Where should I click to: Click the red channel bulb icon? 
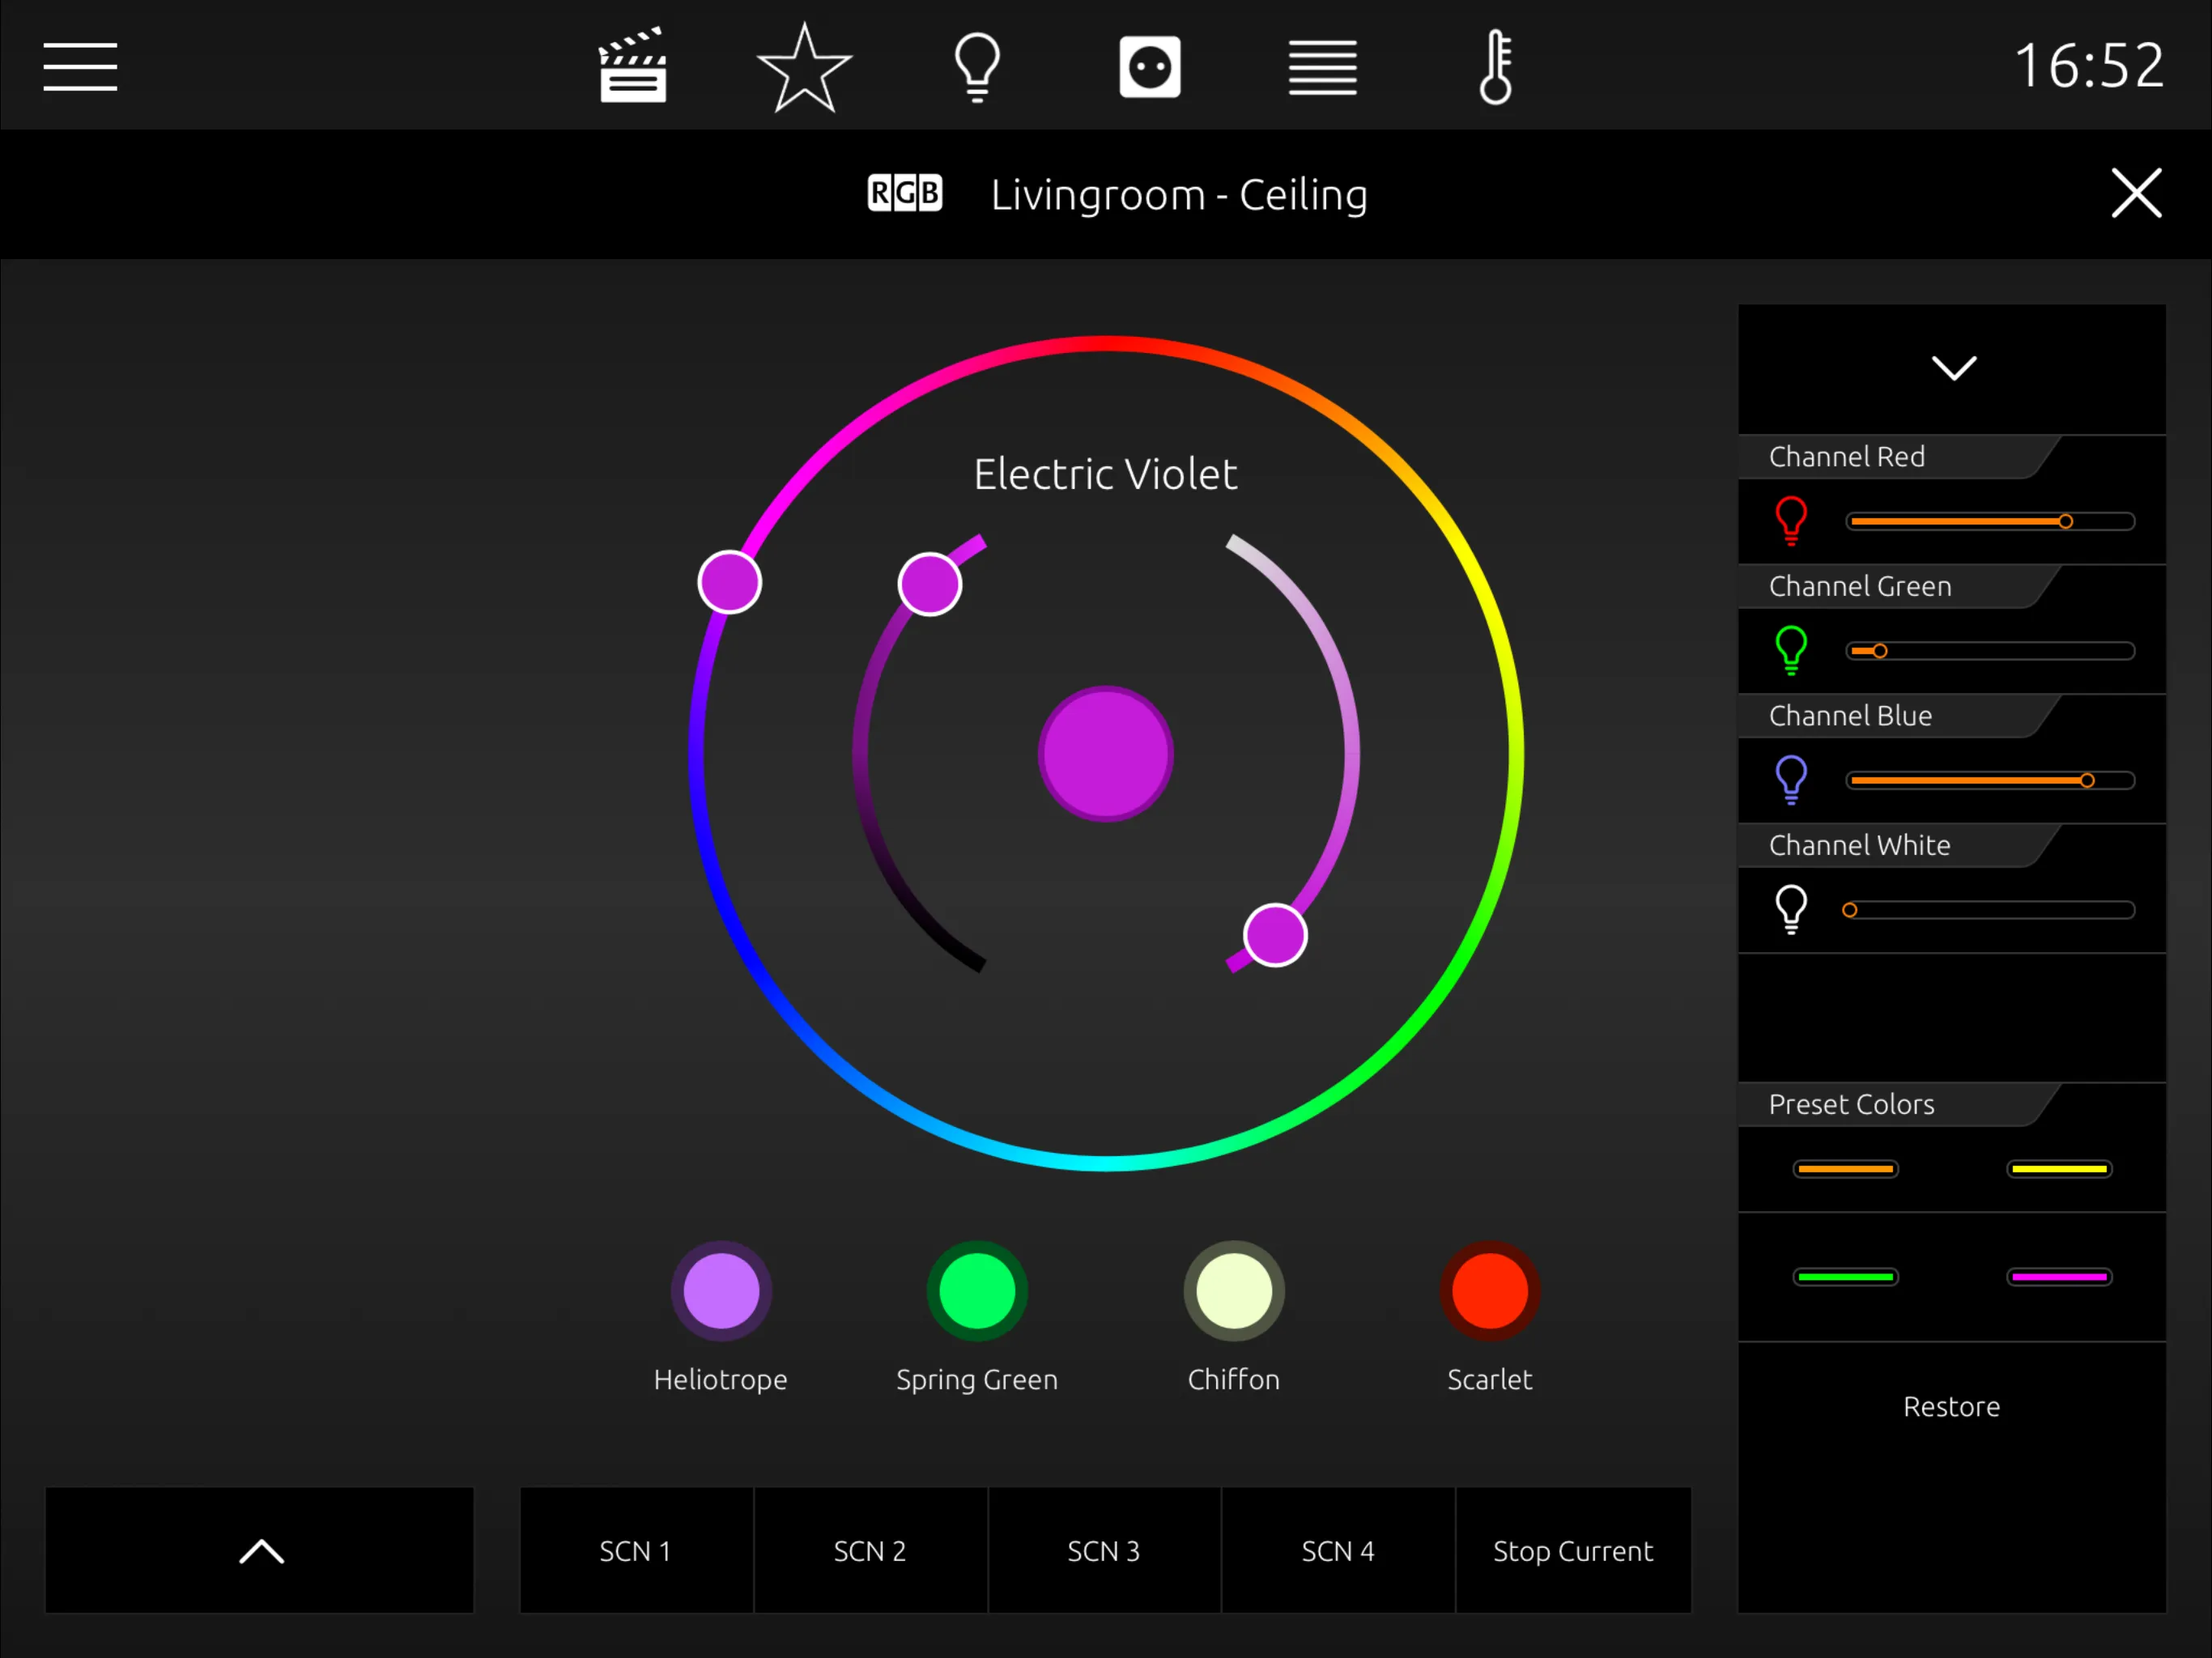click(1791, 521)
